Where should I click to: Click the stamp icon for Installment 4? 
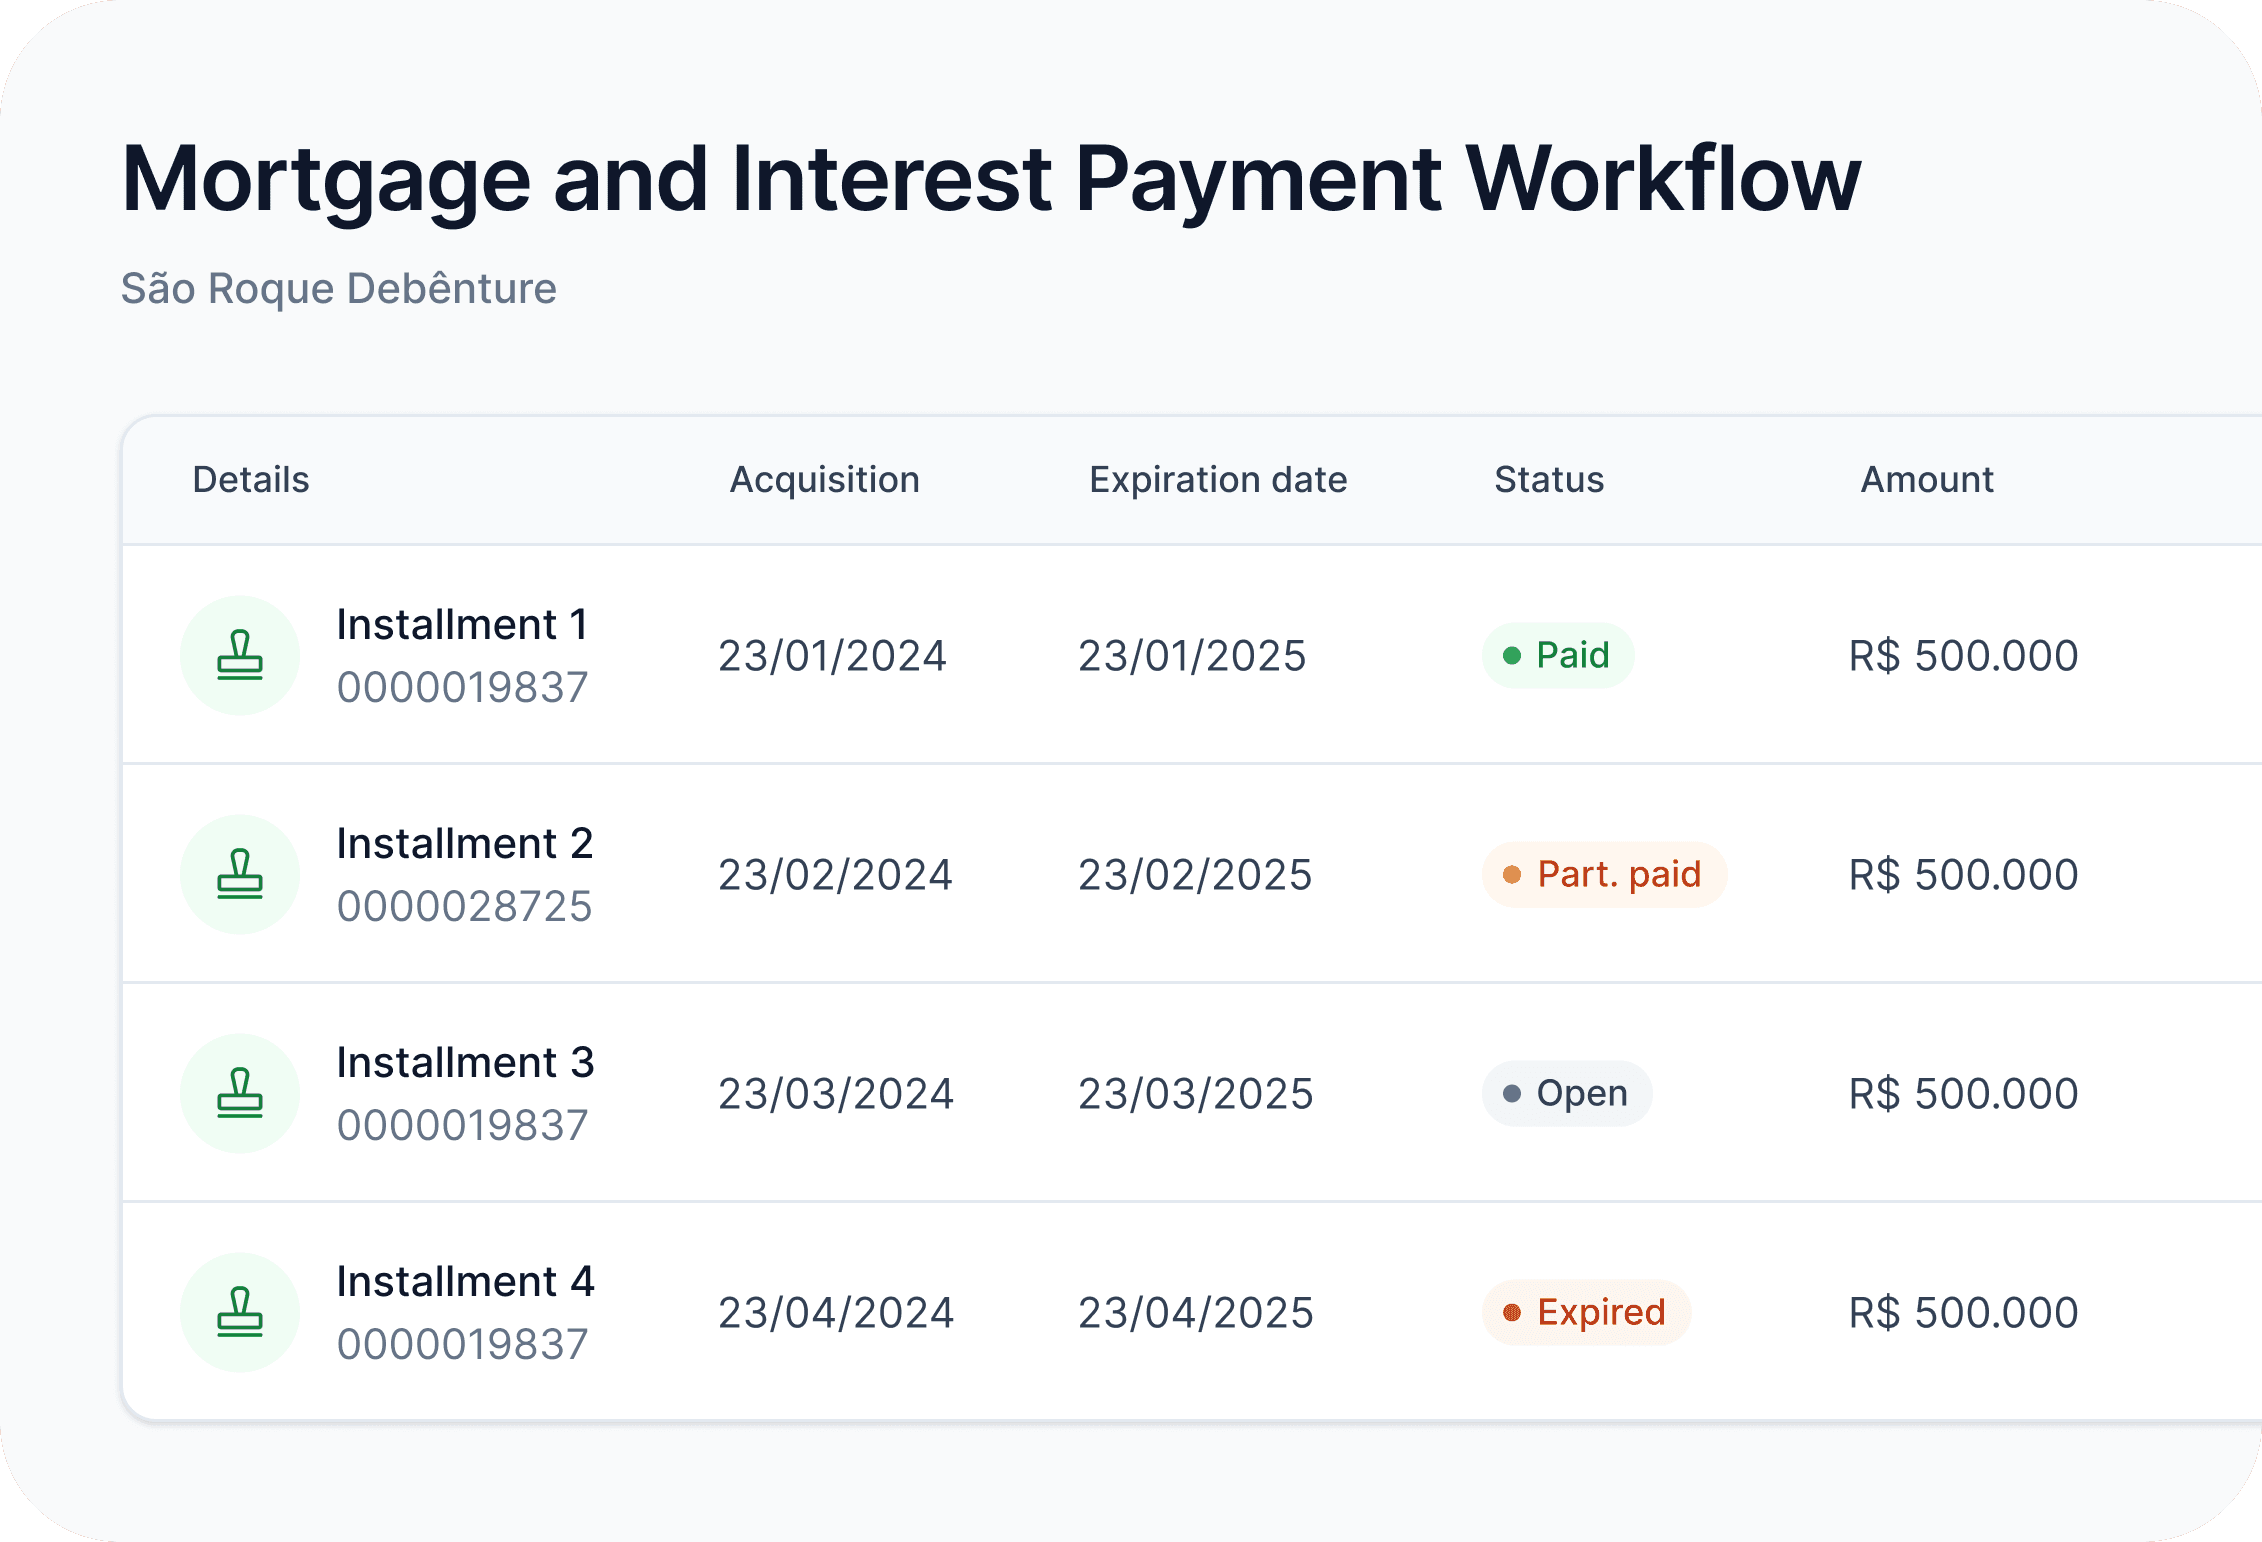[x=240, y=1312]
